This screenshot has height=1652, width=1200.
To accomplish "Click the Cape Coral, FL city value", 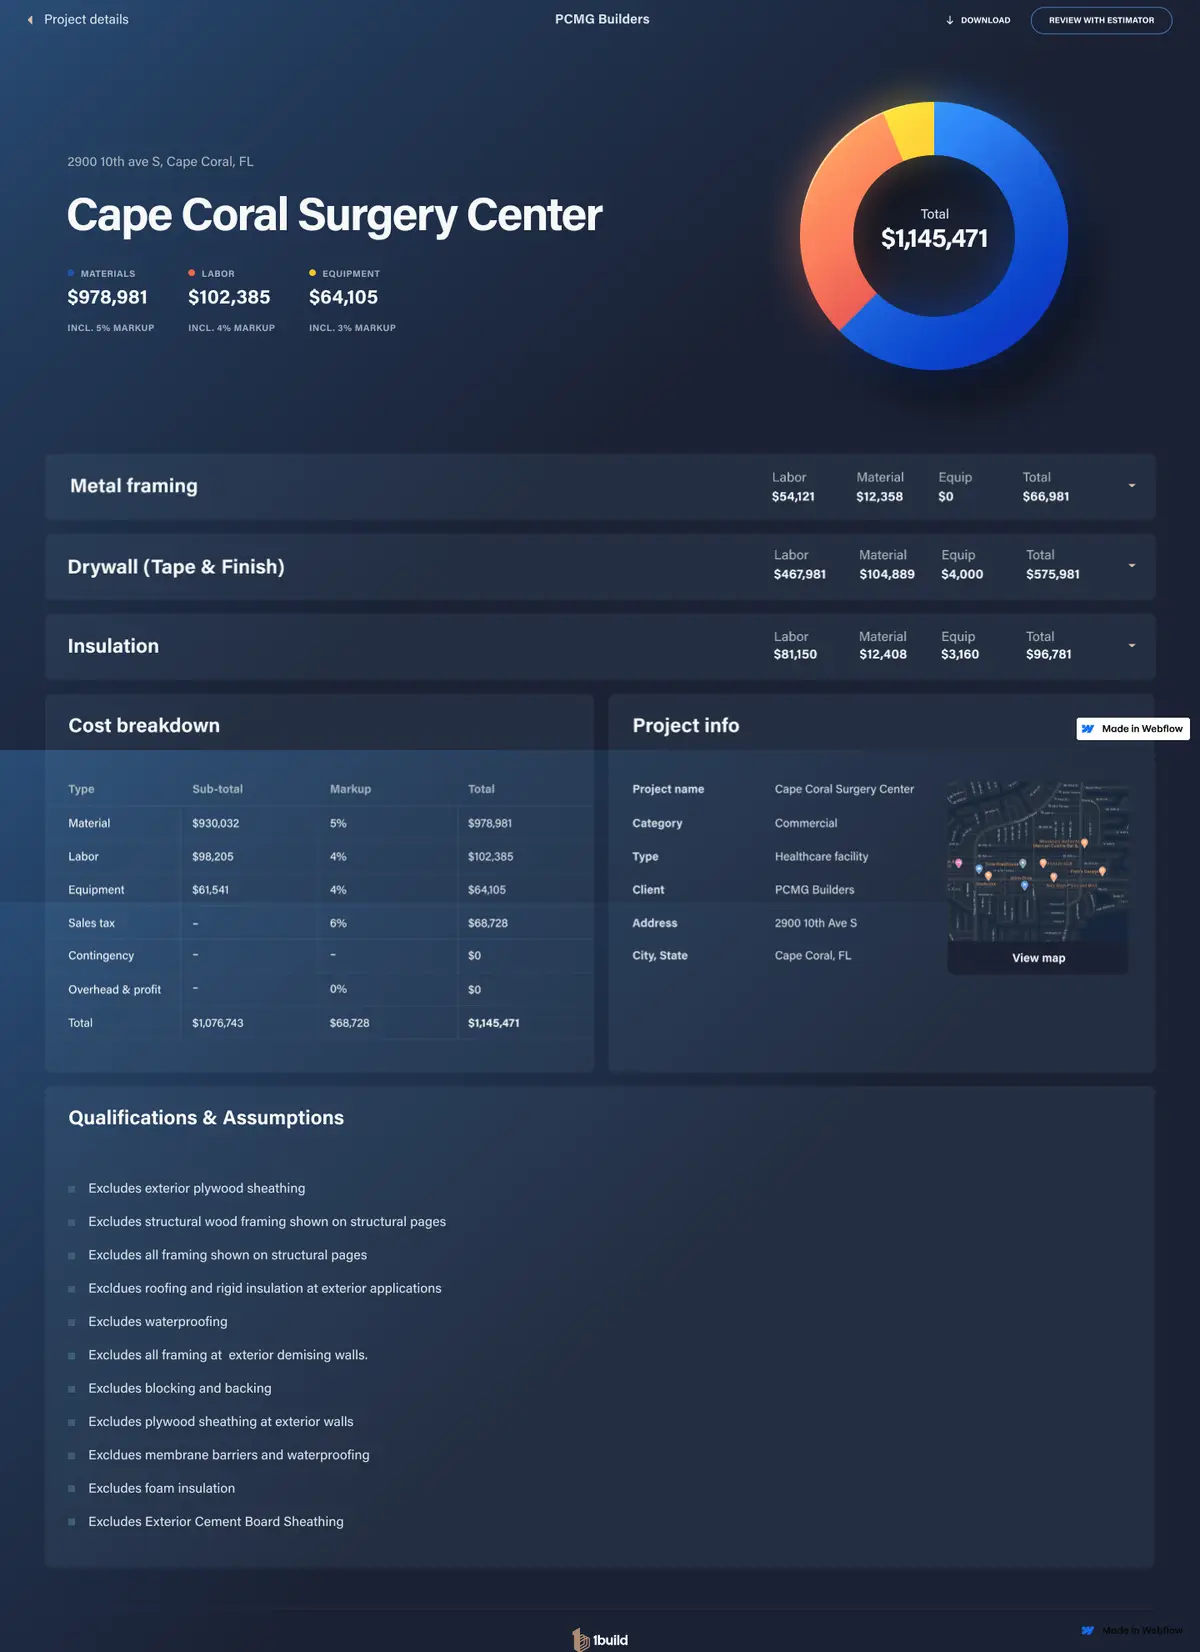I will 813,956.
